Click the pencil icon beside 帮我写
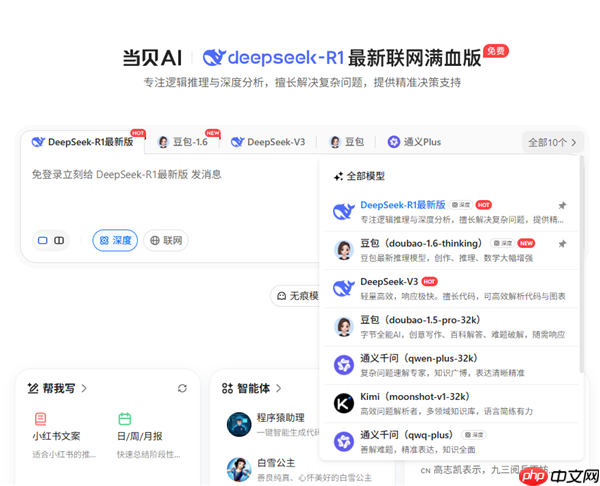Viewport: 600px width, 486px height. tap(33, 388)
